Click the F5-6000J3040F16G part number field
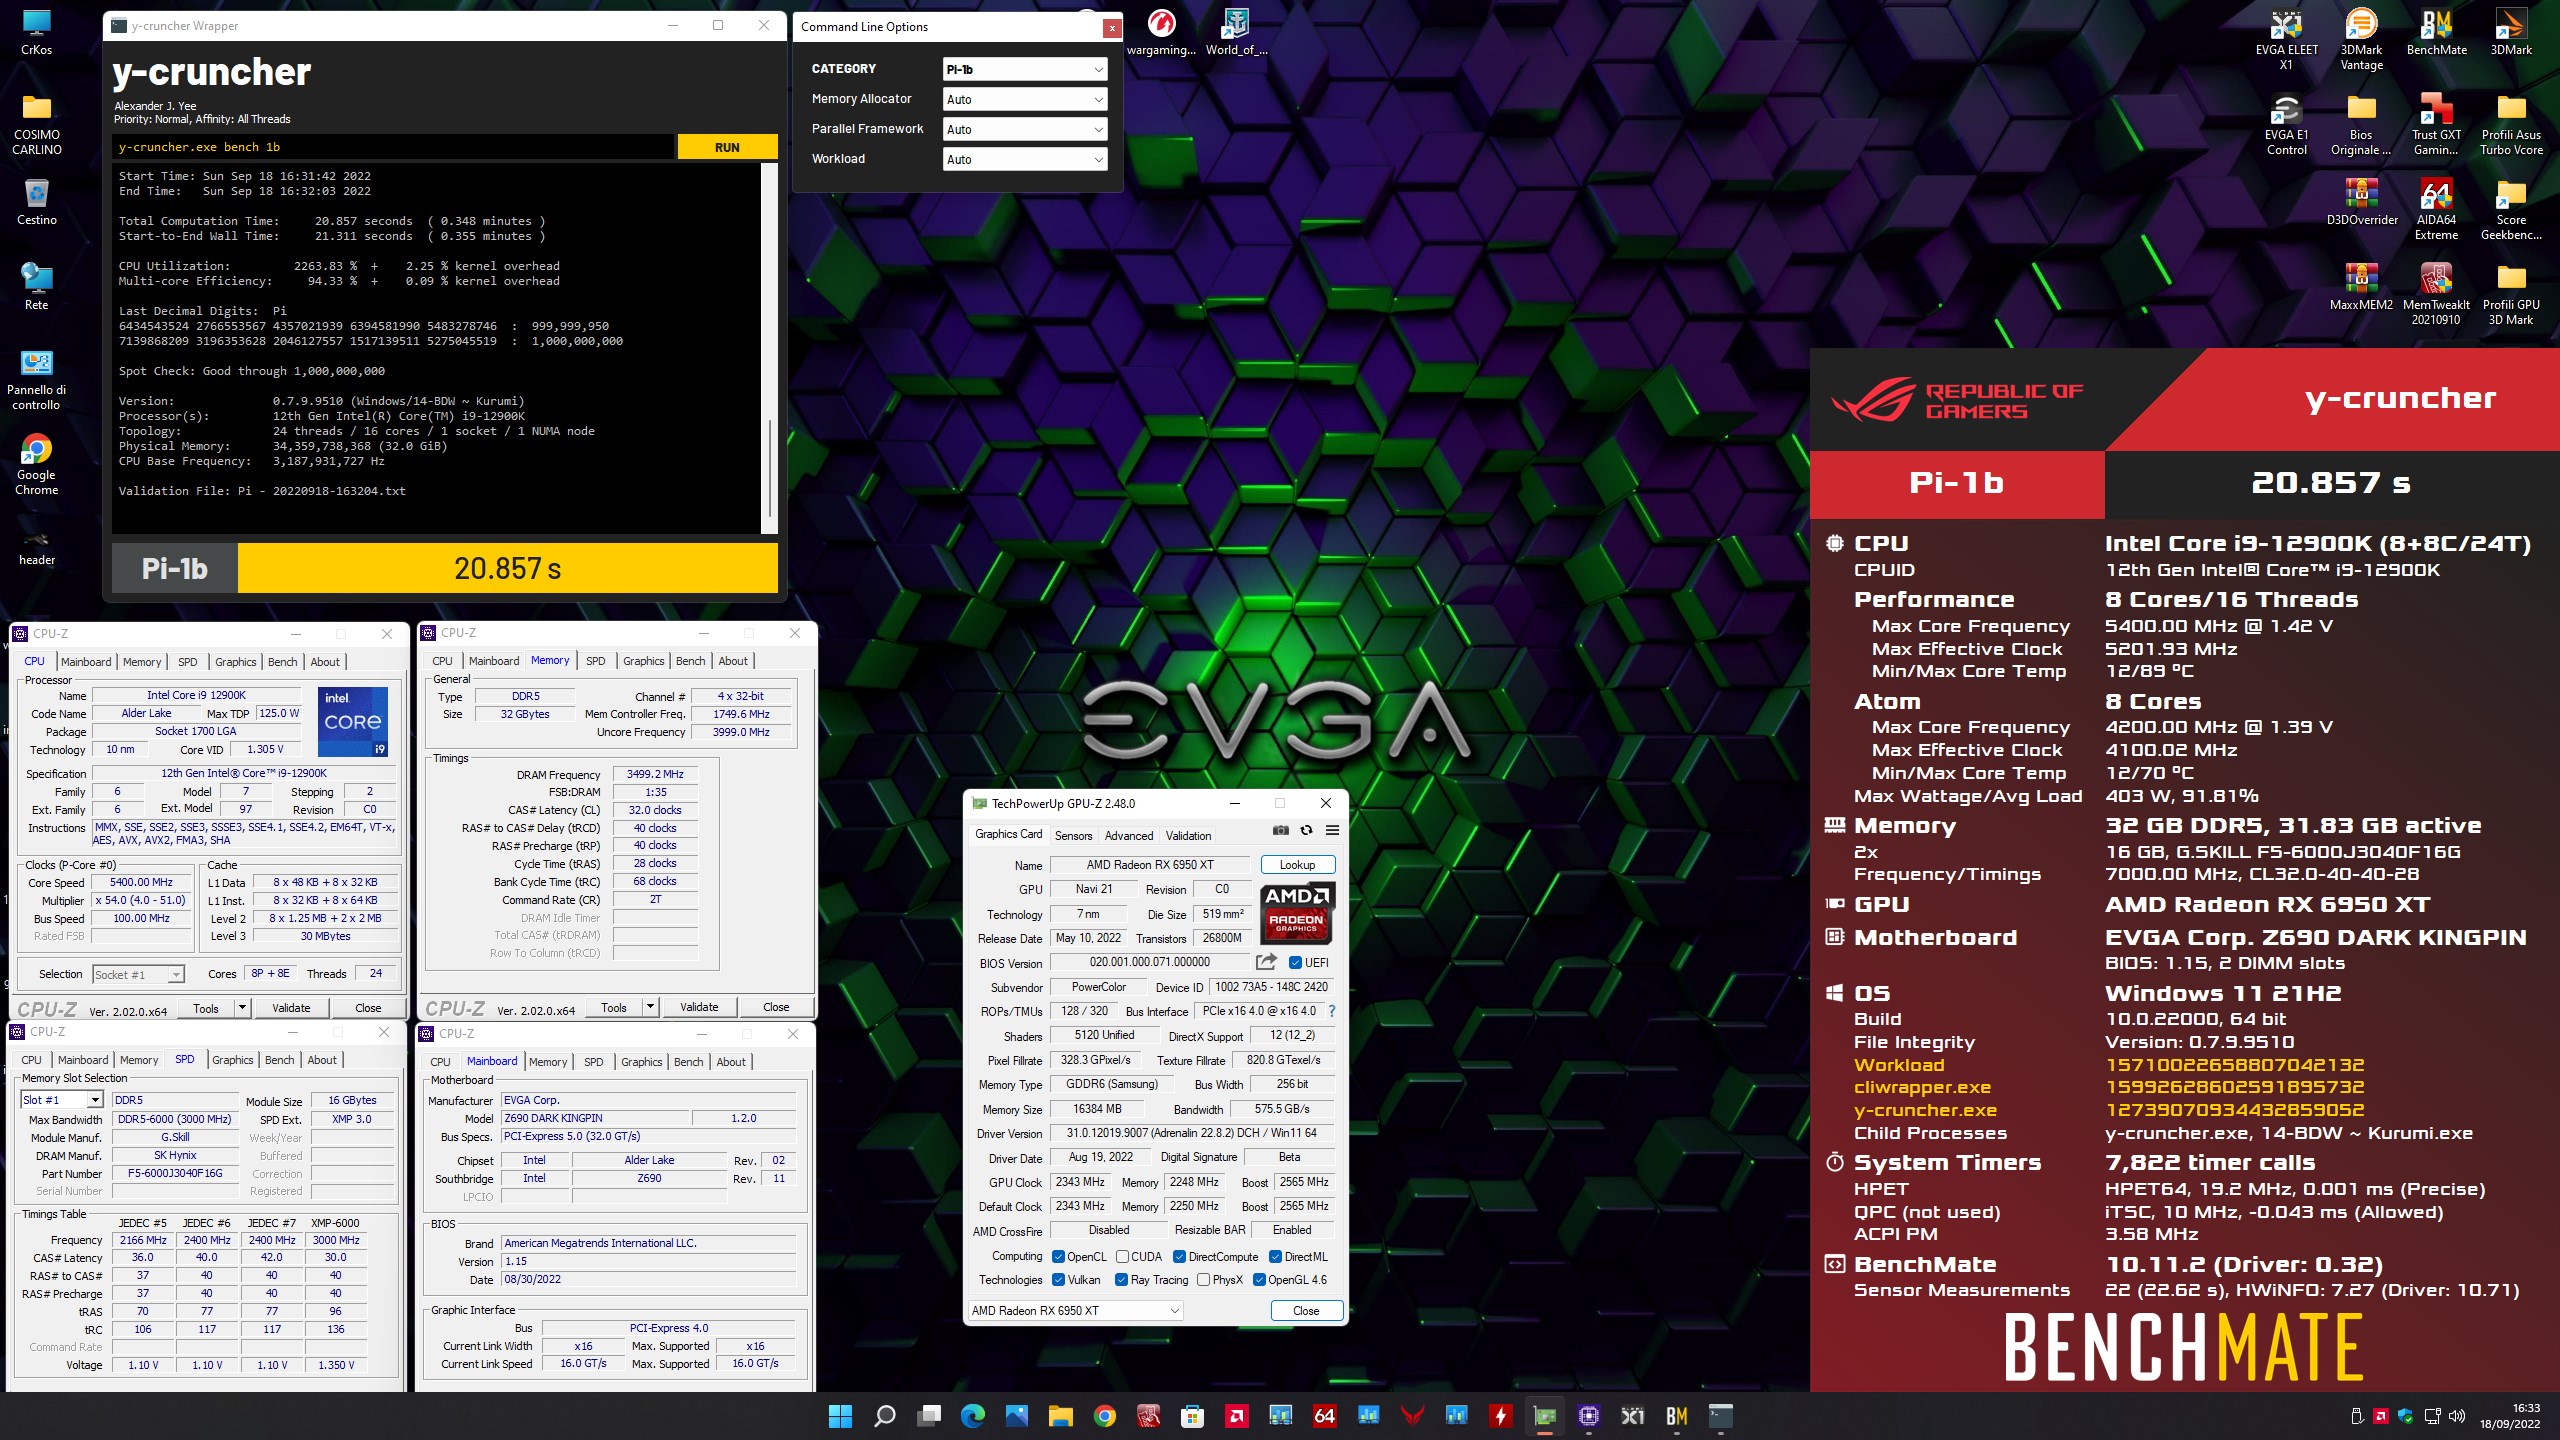 point(176,1174)
